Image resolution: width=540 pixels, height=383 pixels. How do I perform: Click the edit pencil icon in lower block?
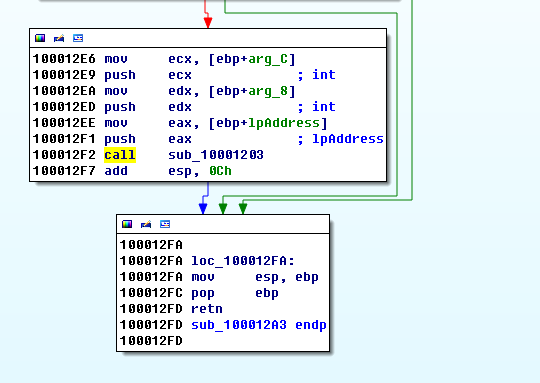pos(146,224)
